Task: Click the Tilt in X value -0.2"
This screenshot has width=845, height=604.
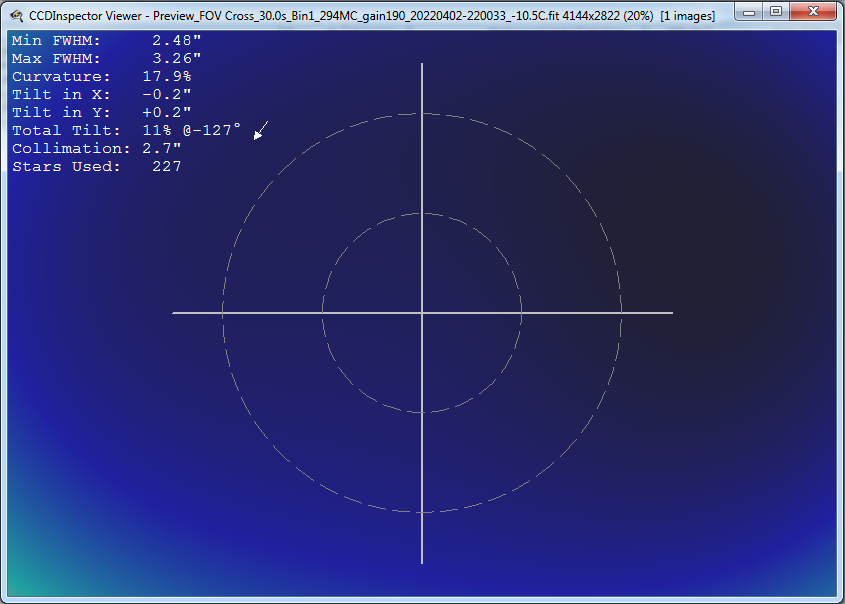Action: click(167, 94)
